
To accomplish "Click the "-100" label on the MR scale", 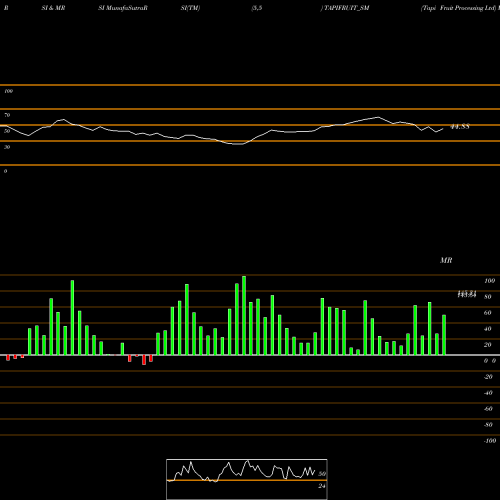I will point(490,441).
